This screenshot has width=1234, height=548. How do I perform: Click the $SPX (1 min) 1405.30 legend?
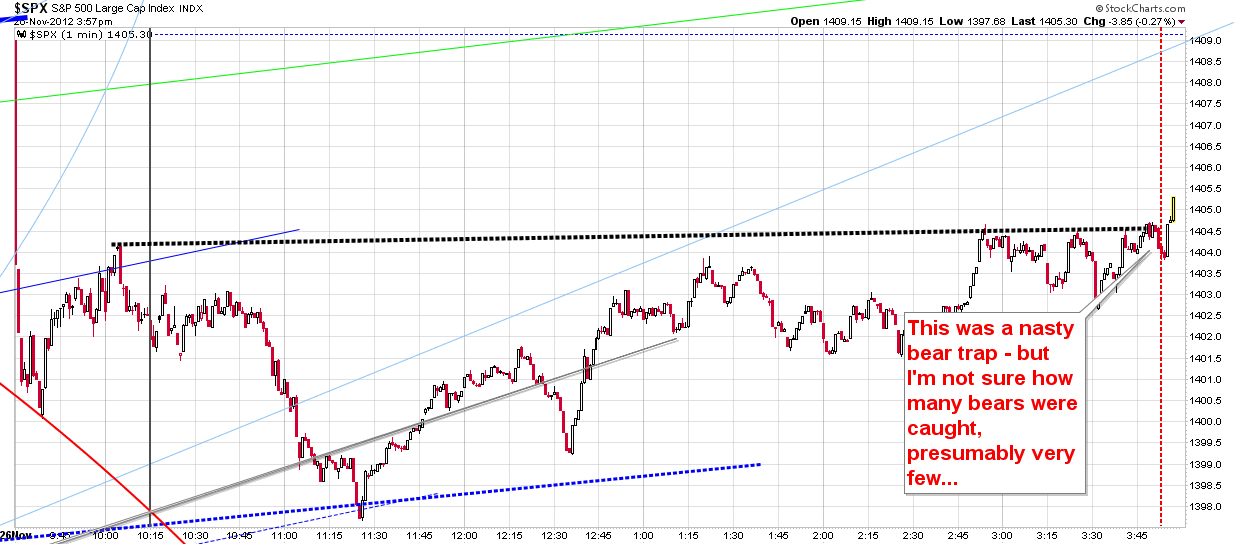pyautogui.click(x=90, y=34)
